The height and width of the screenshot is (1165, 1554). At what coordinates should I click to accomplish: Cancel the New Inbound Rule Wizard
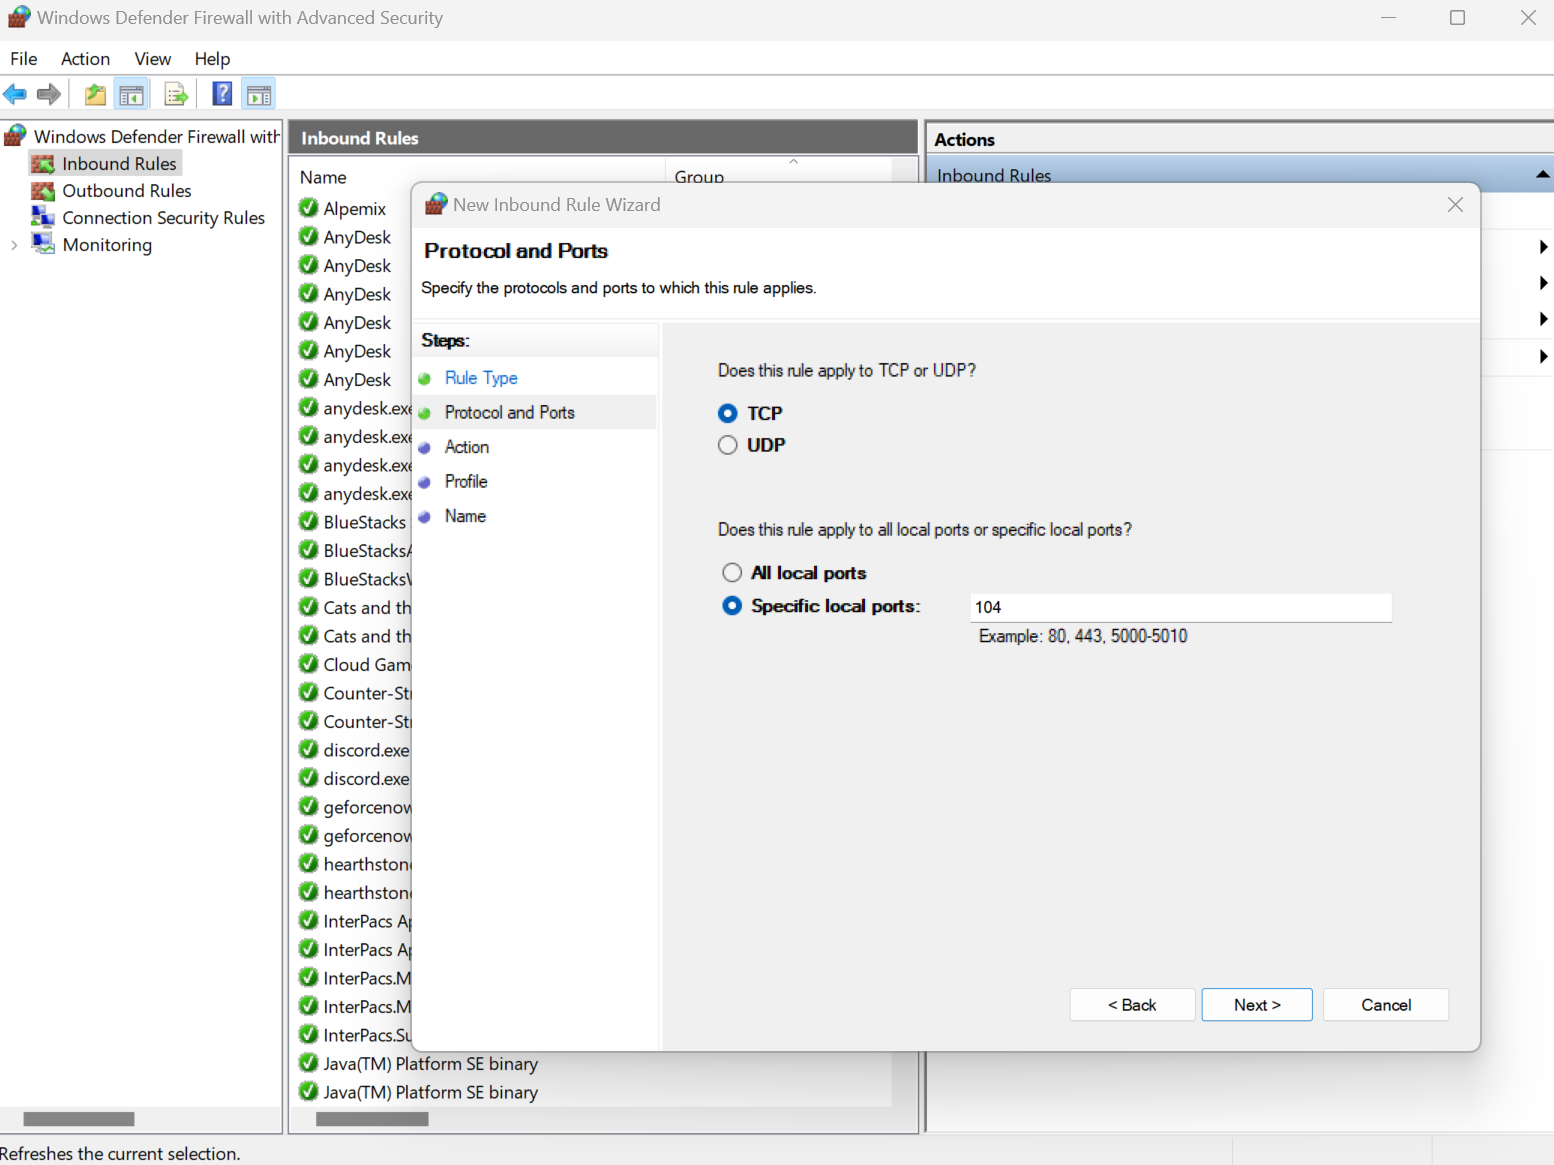click(1386, 1005)
